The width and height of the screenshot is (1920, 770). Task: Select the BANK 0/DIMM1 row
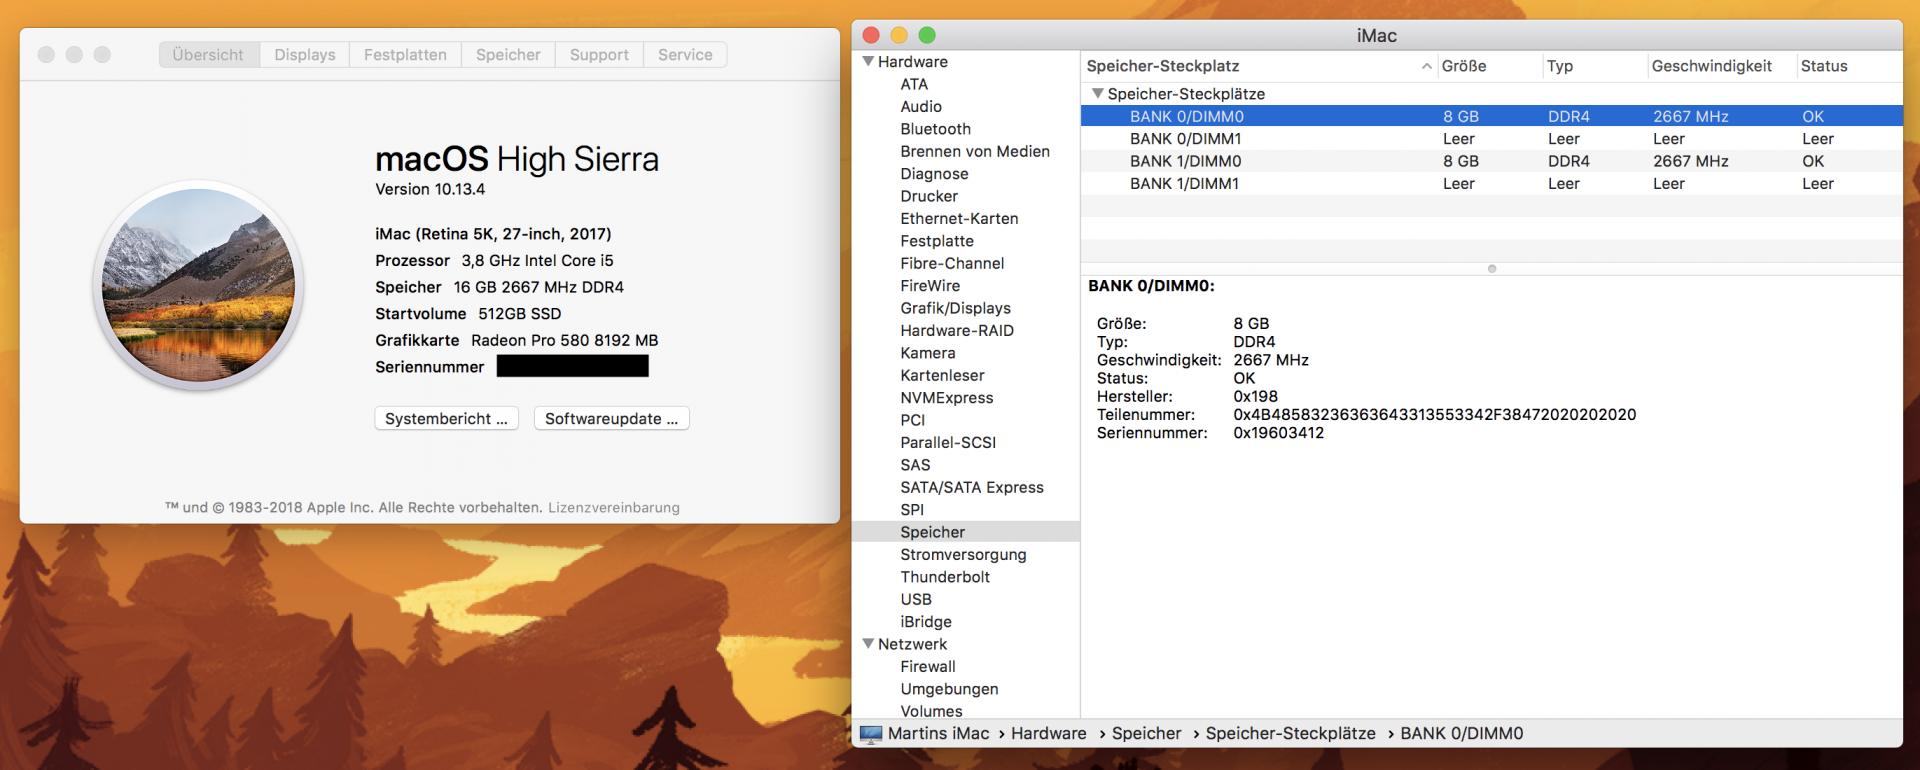pos(1491,139)
